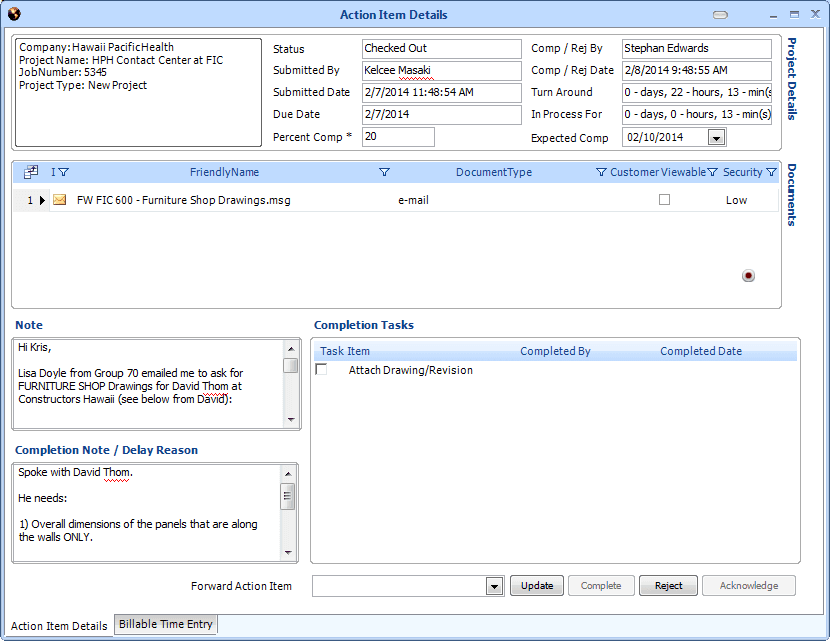Check the Attach Drawing/Revision task checkbox
Screen dimensions: 830x641
tap(321, 370)
